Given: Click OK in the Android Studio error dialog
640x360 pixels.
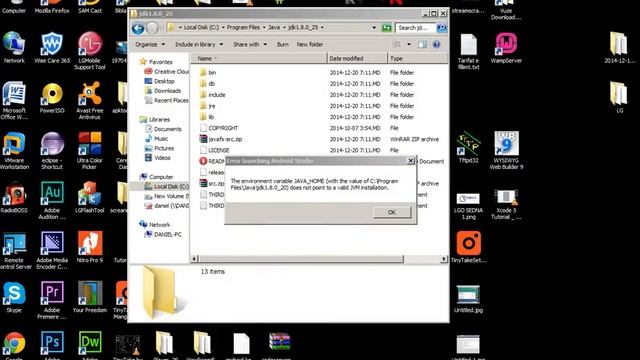Looking at the screenshot, I should click(x=391, y=212).
